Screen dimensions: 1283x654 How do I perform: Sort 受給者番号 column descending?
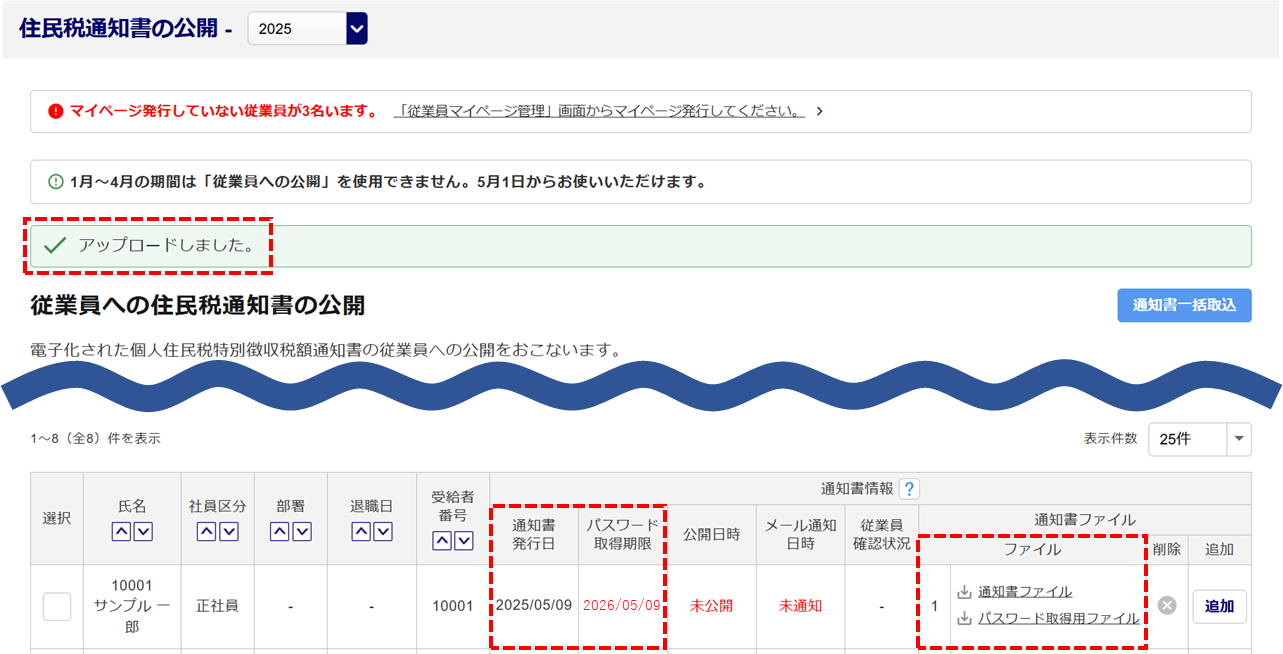coord(463,541)
